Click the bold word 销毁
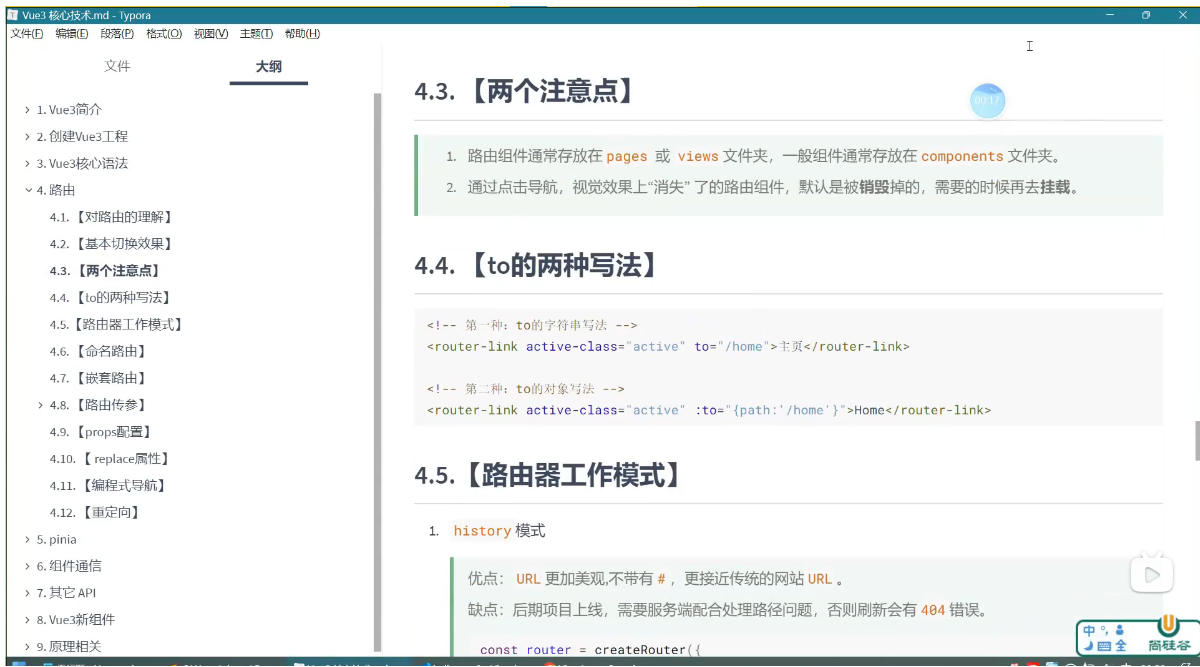 coord(874,187)
